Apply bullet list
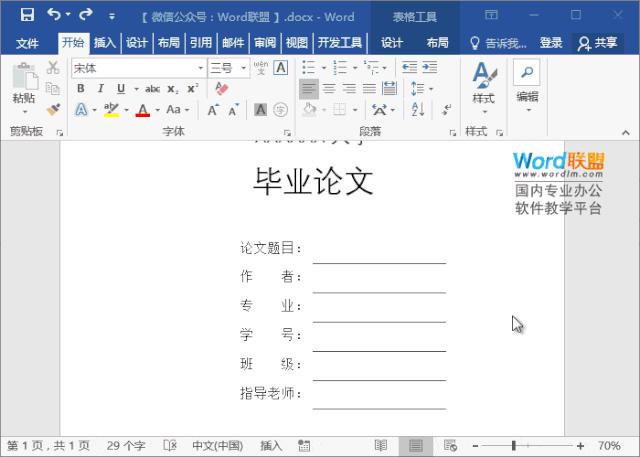Viewport: 640px width, 457px height. [309, 68]
